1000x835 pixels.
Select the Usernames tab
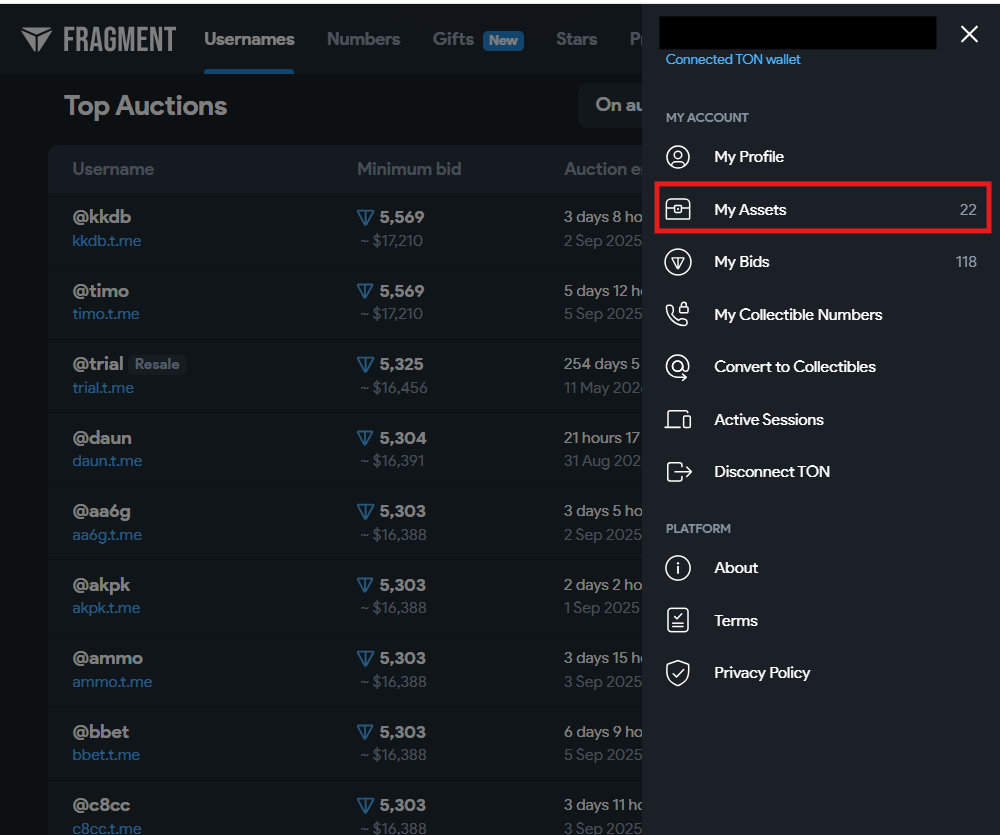(249, 39)
